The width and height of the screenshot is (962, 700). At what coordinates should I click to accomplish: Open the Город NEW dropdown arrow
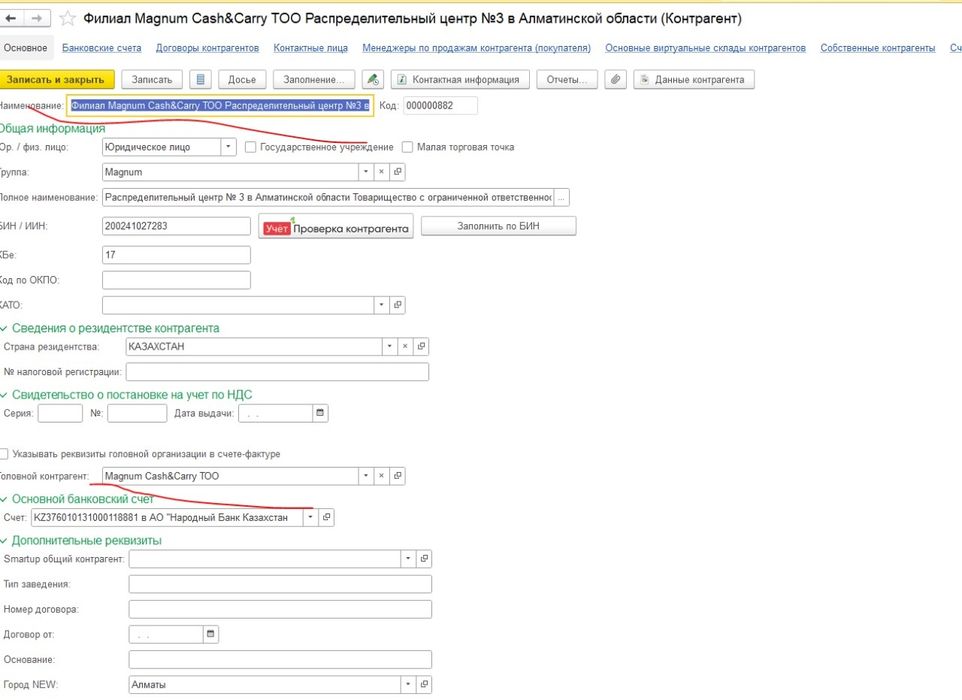[x=408, y=684]
